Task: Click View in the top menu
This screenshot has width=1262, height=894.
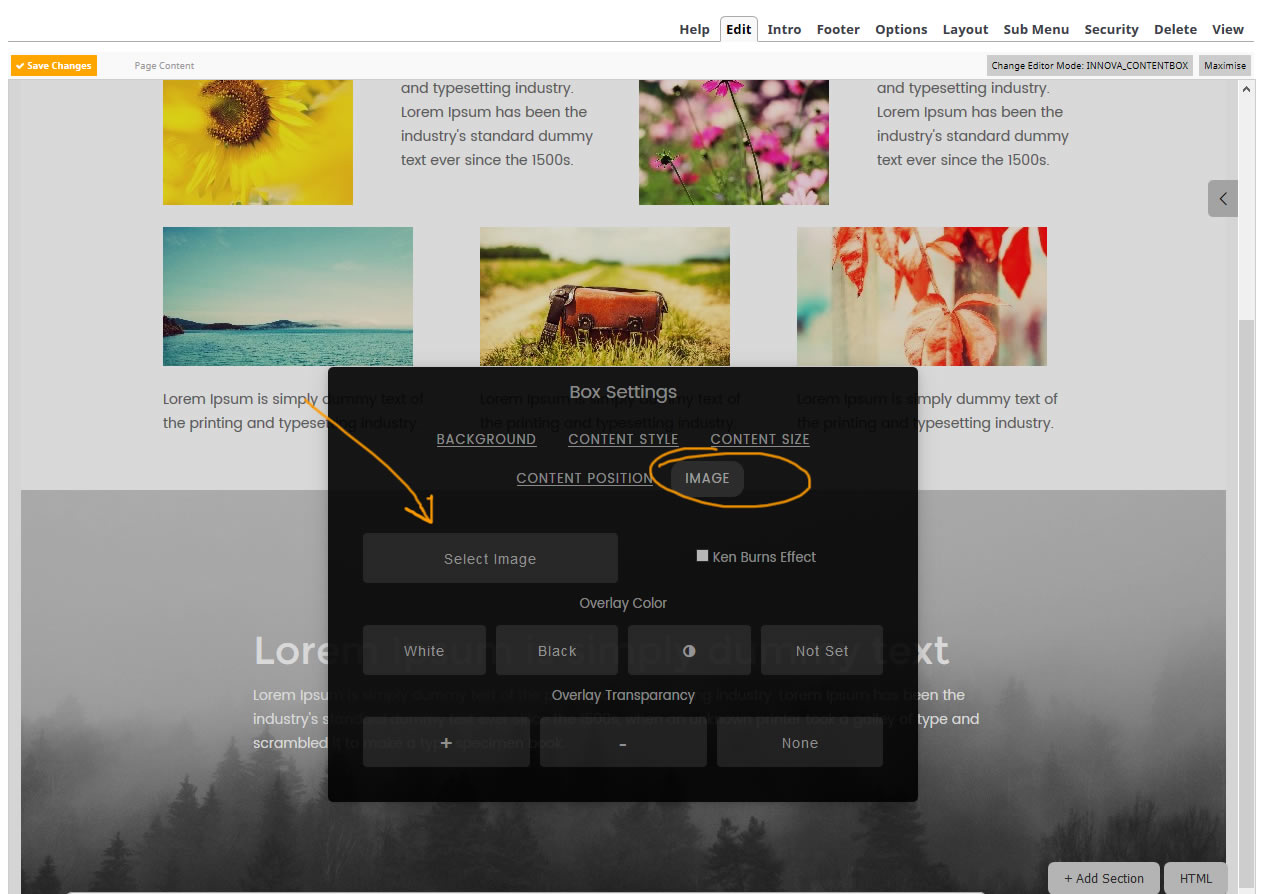Action: pos(1228,29)
